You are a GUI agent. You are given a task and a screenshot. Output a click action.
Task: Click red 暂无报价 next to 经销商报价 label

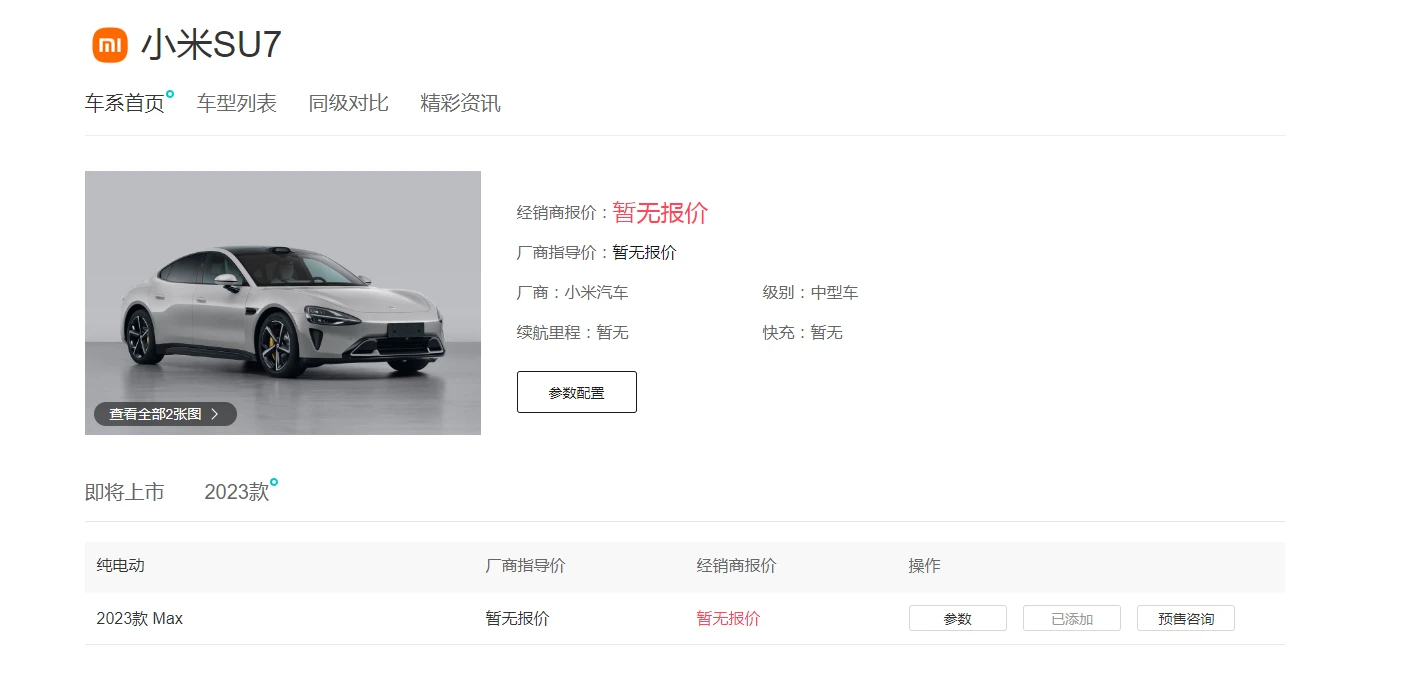tap(661, 213)
